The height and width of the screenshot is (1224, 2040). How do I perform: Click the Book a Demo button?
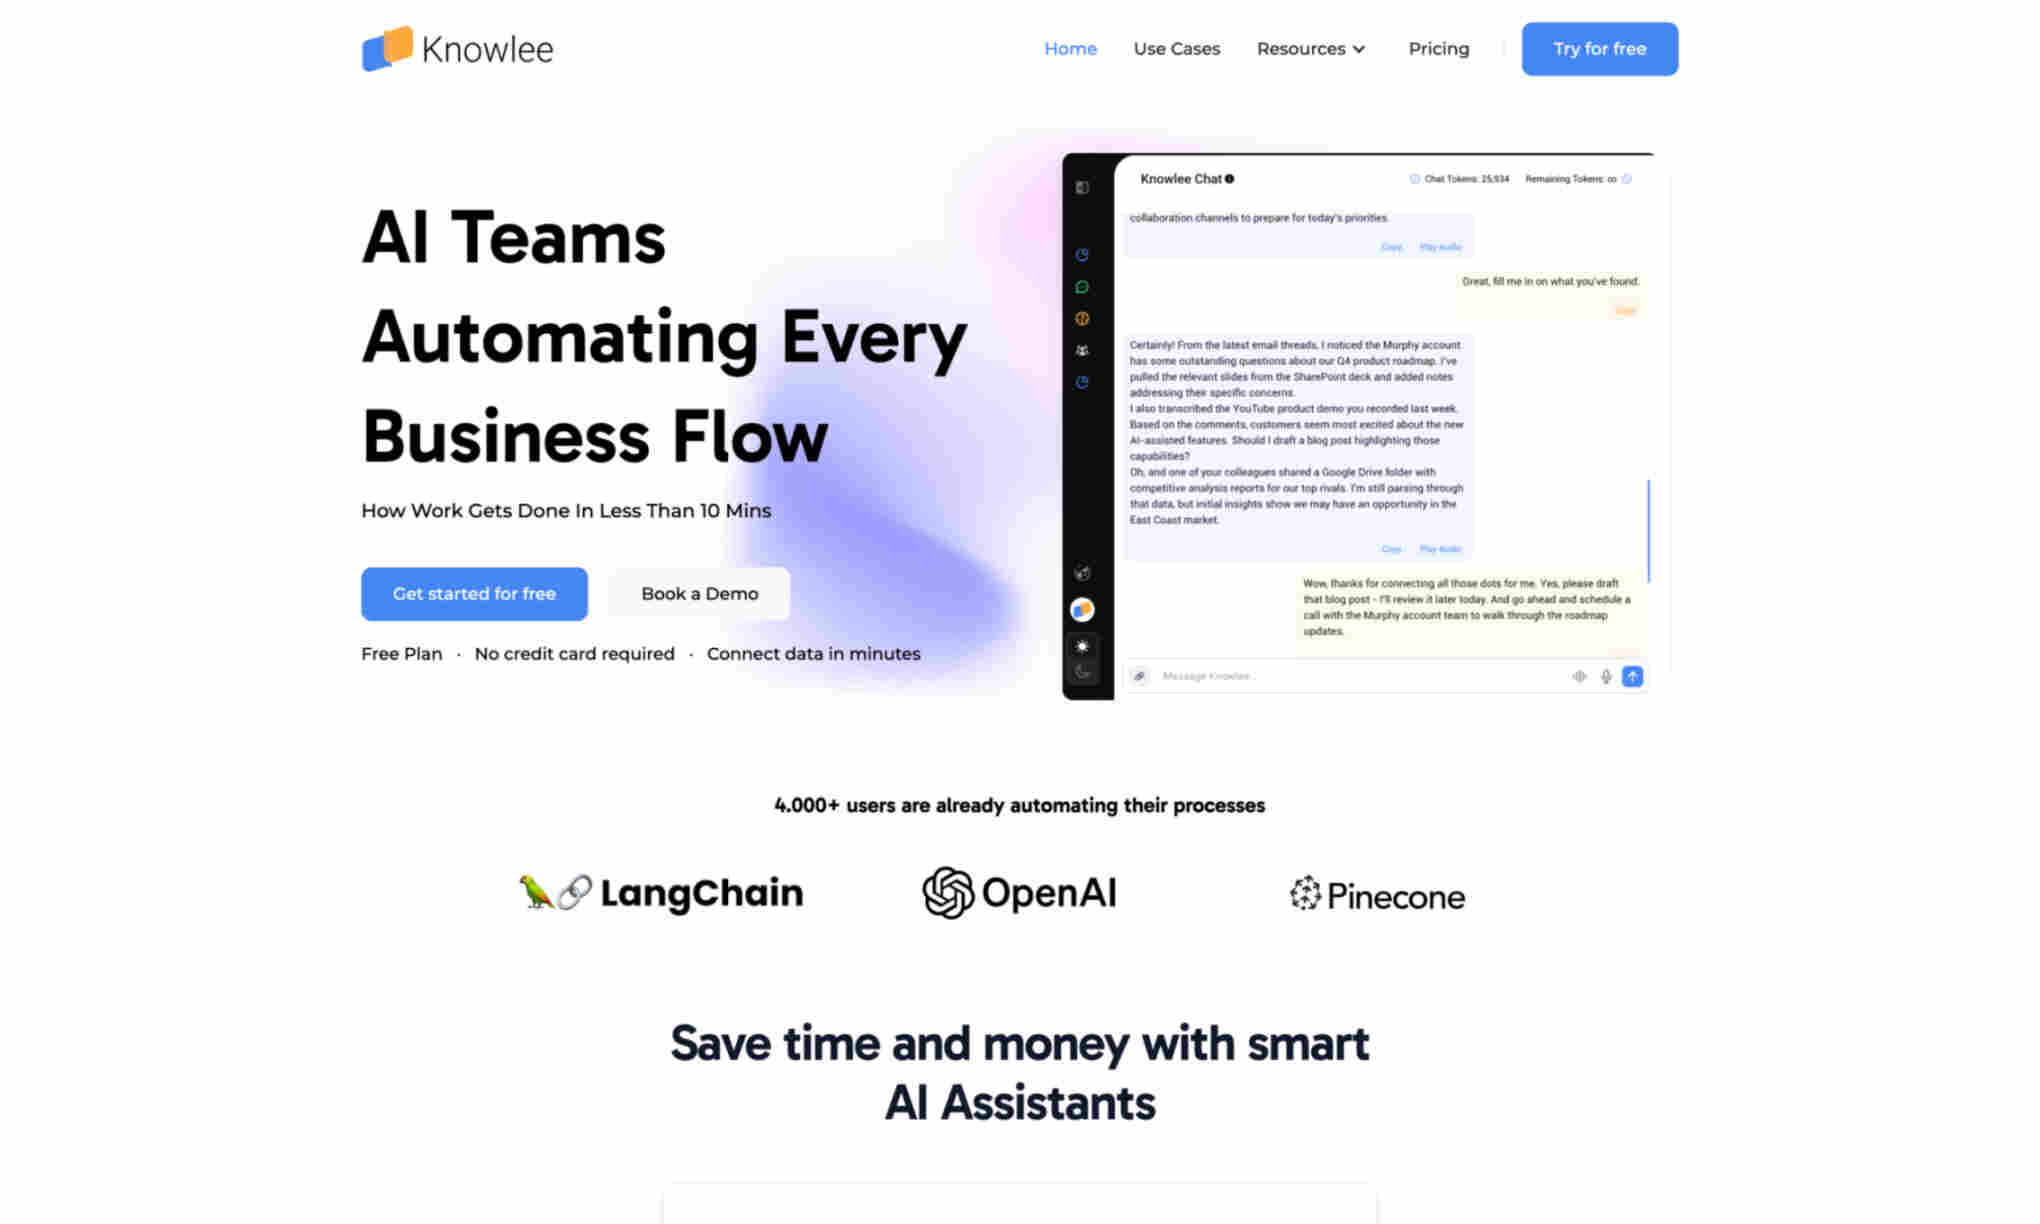(699, 593)
